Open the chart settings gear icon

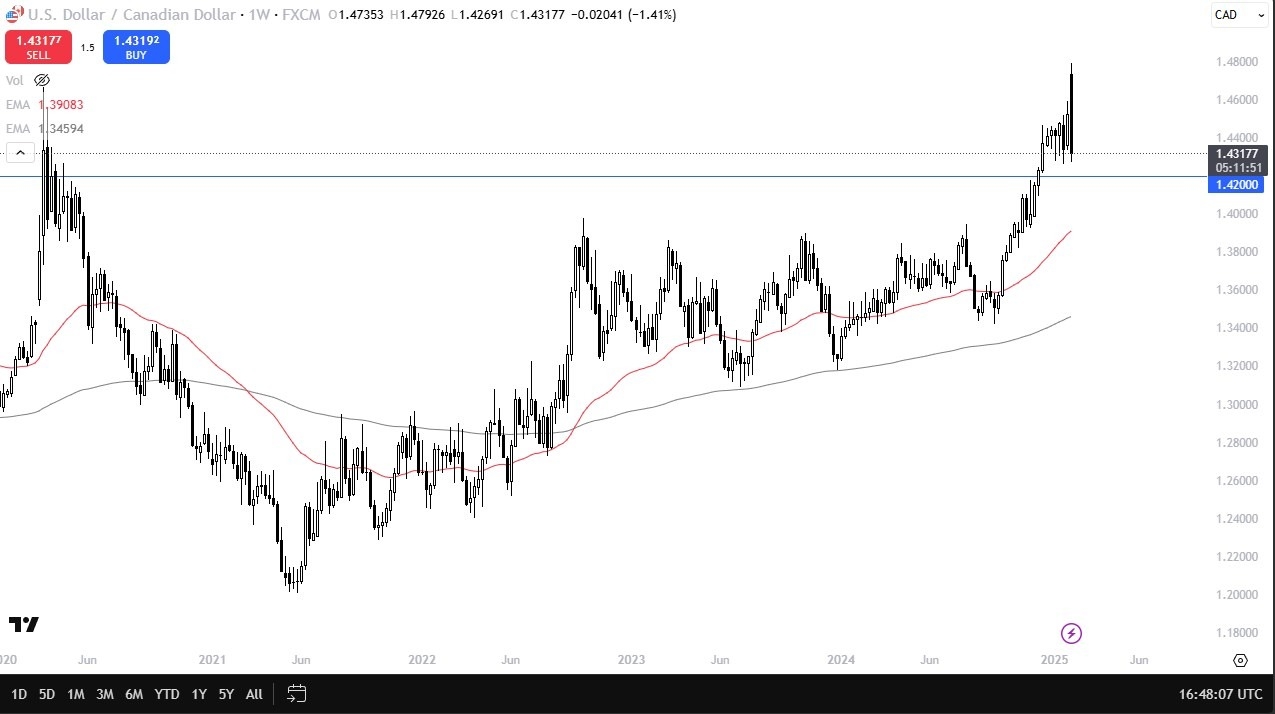(x=1240, y=660)
